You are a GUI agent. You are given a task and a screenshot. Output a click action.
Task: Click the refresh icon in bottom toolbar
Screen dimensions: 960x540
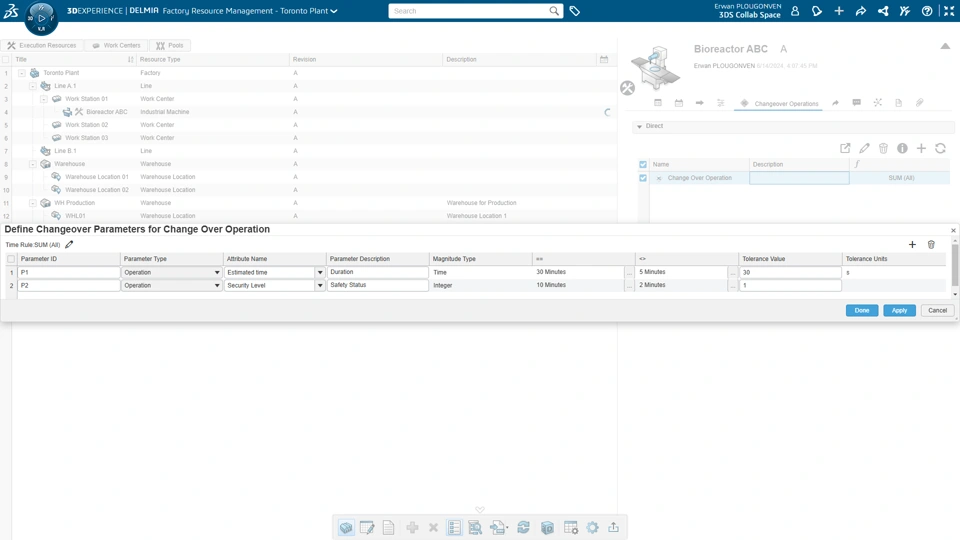pyautogui.click(x=523, y=527)
